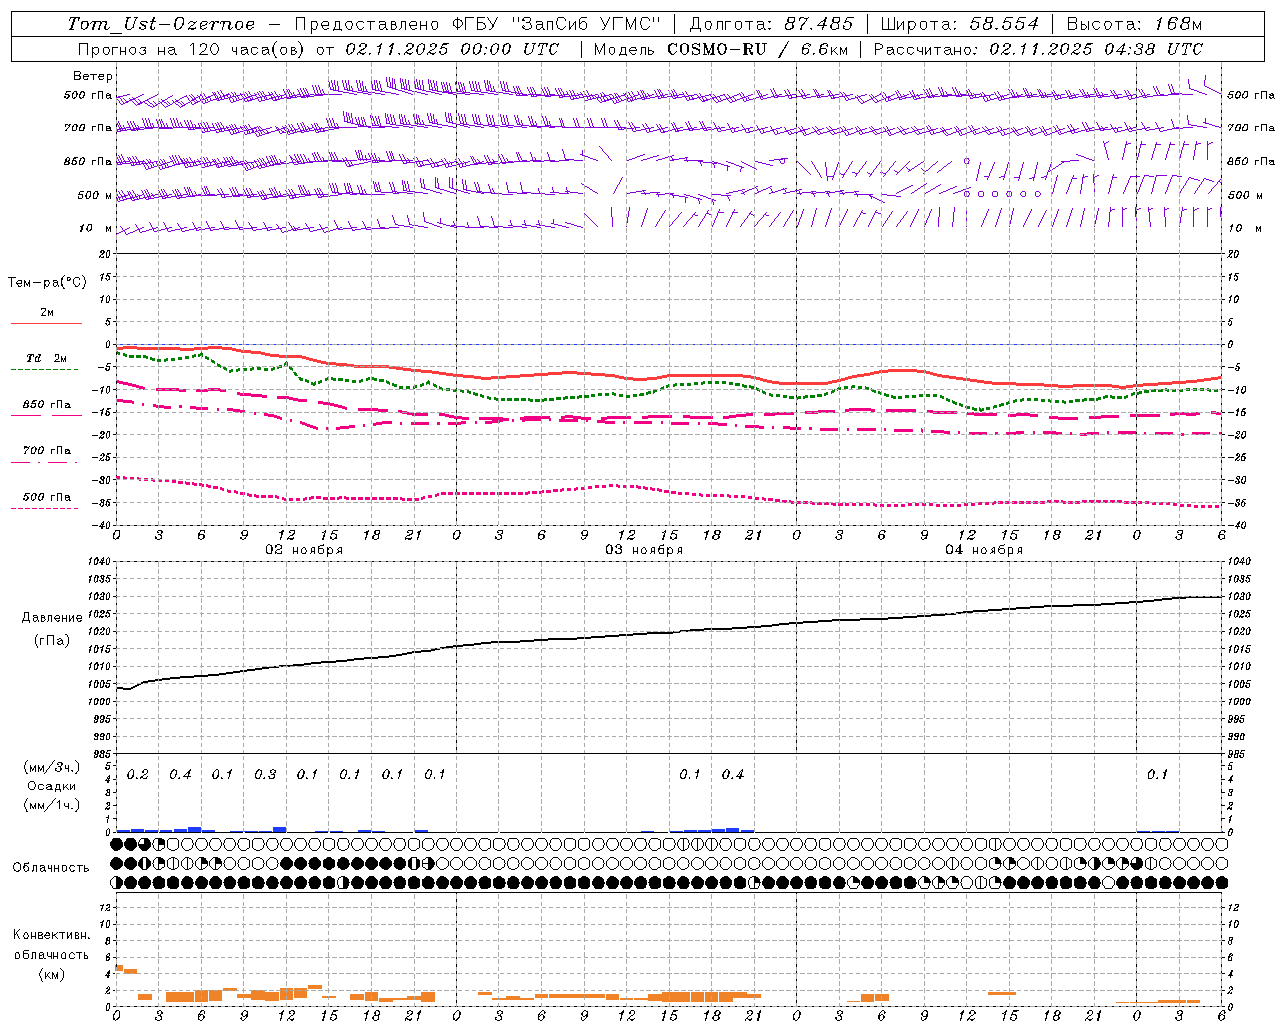Click the "(мм/3ч.)" precipitation unit label

51,767
